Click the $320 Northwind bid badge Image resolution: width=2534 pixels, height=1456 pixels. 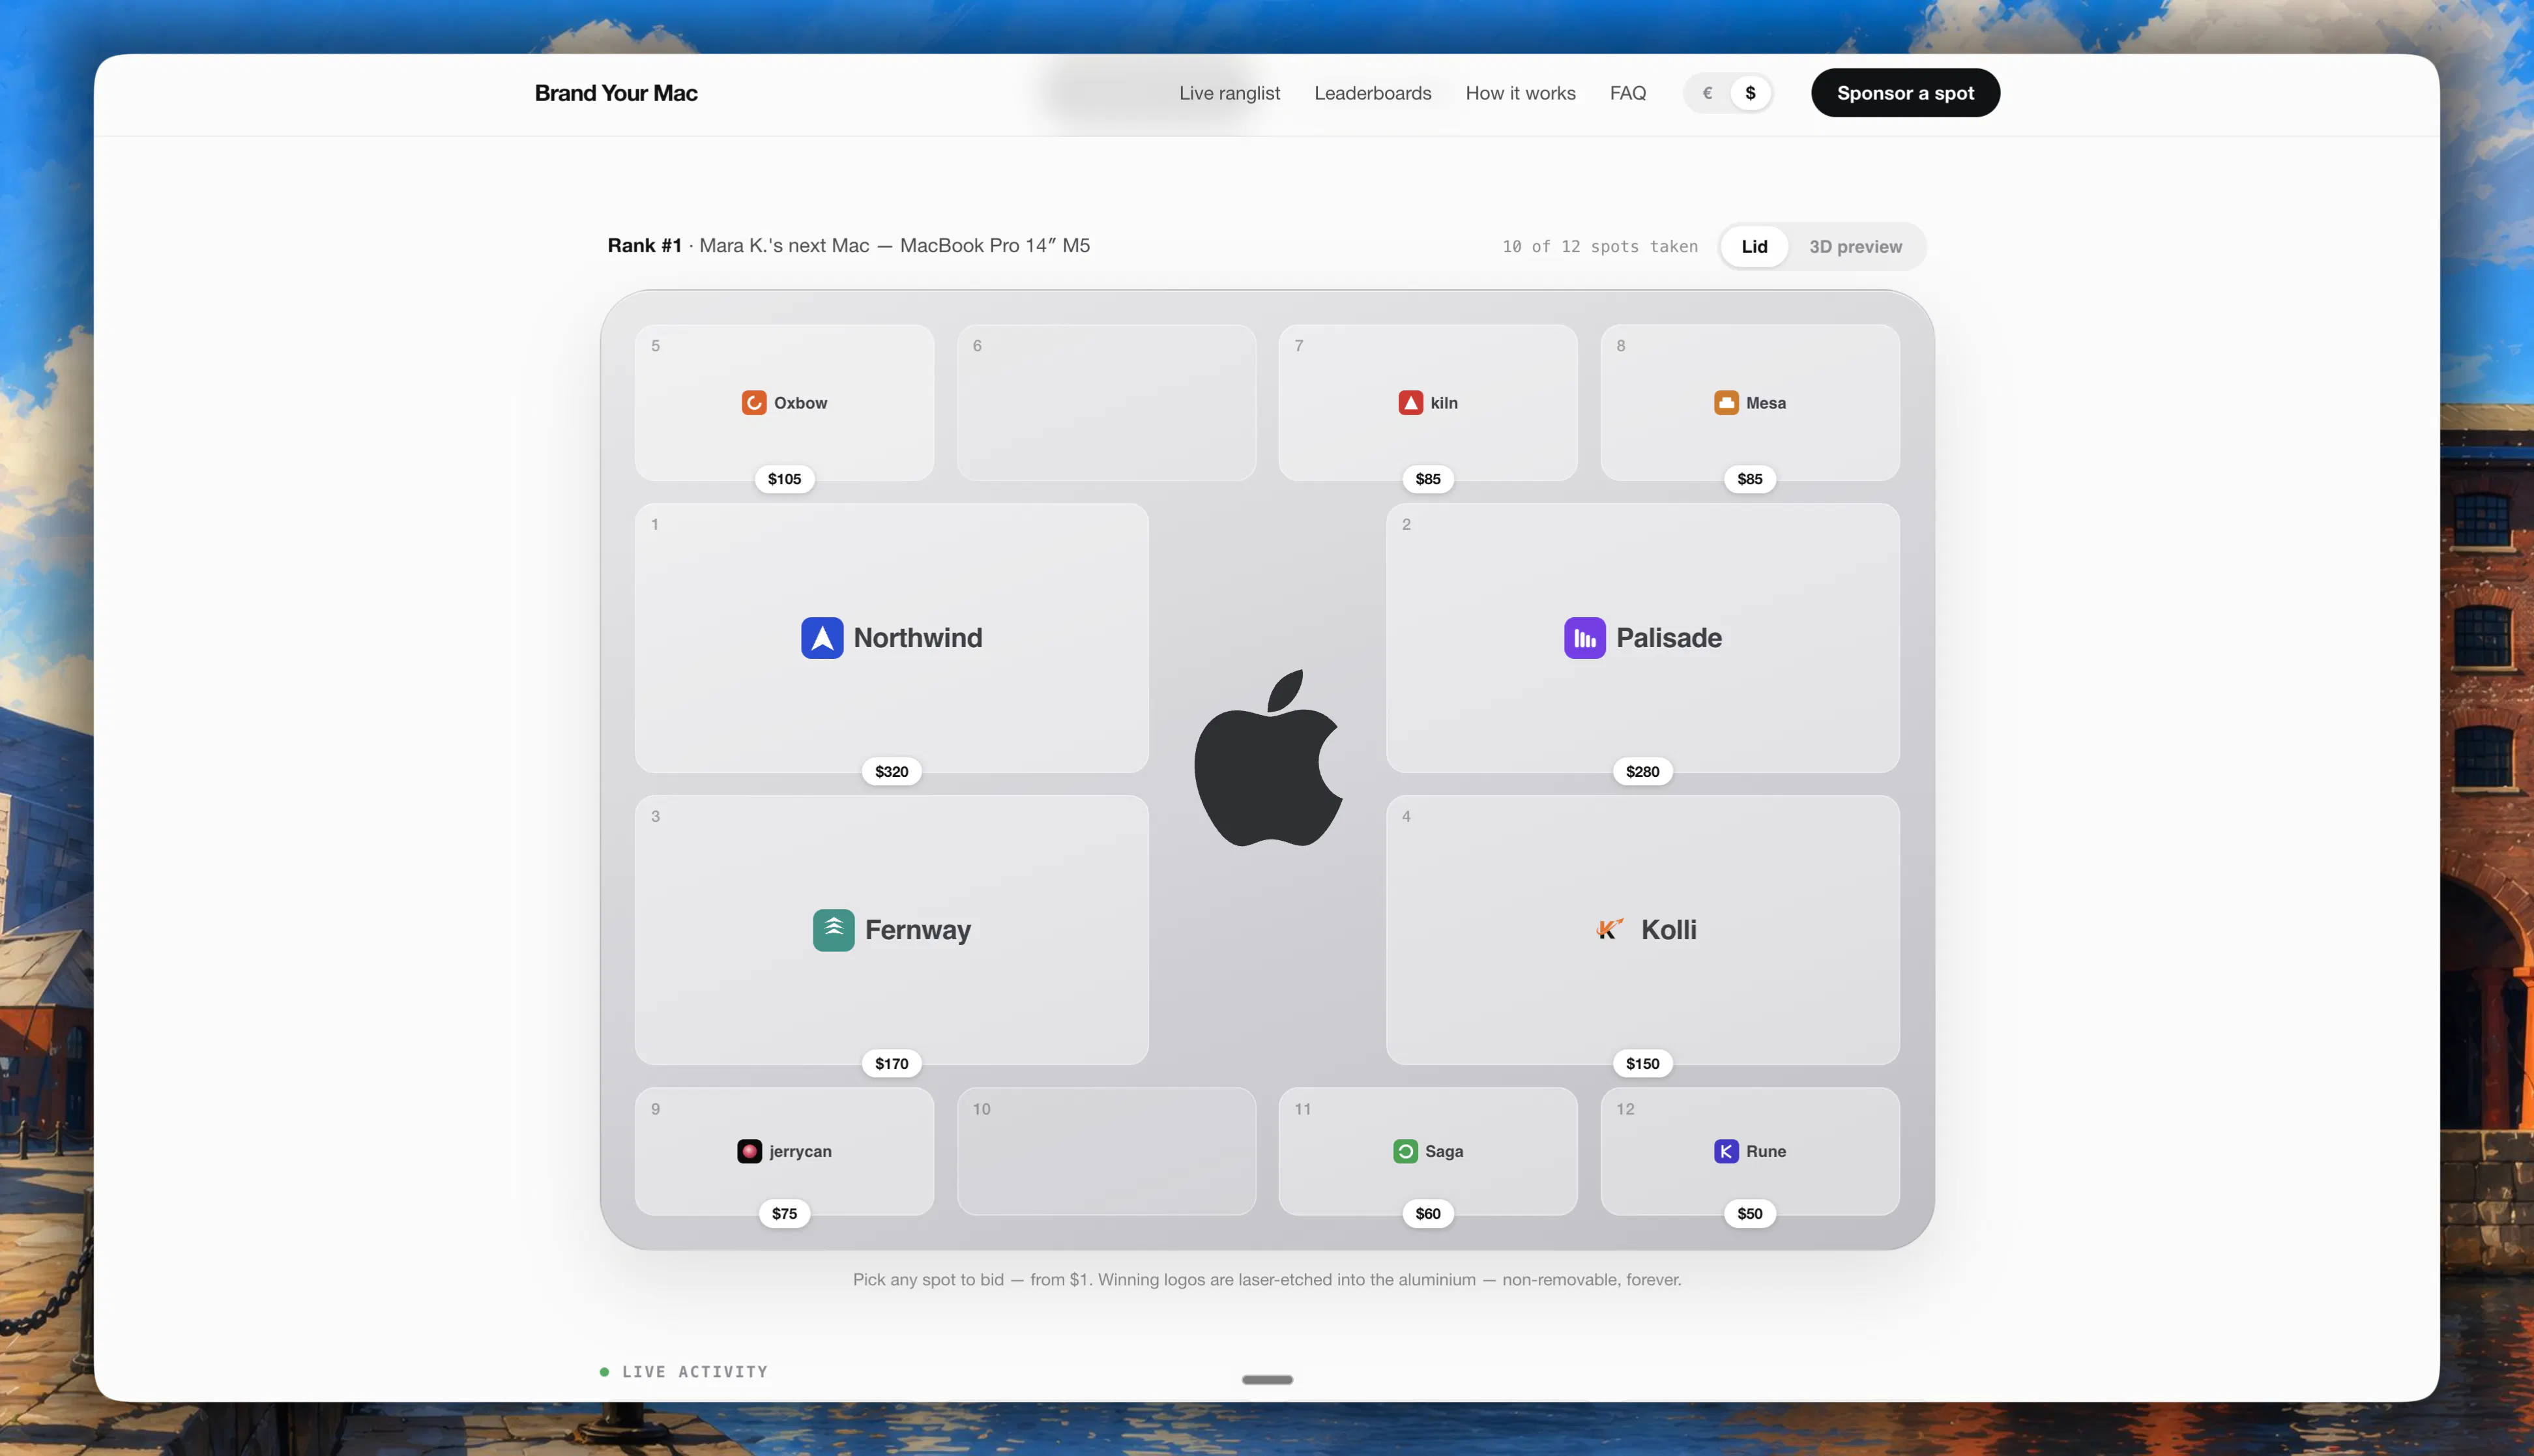891,772
